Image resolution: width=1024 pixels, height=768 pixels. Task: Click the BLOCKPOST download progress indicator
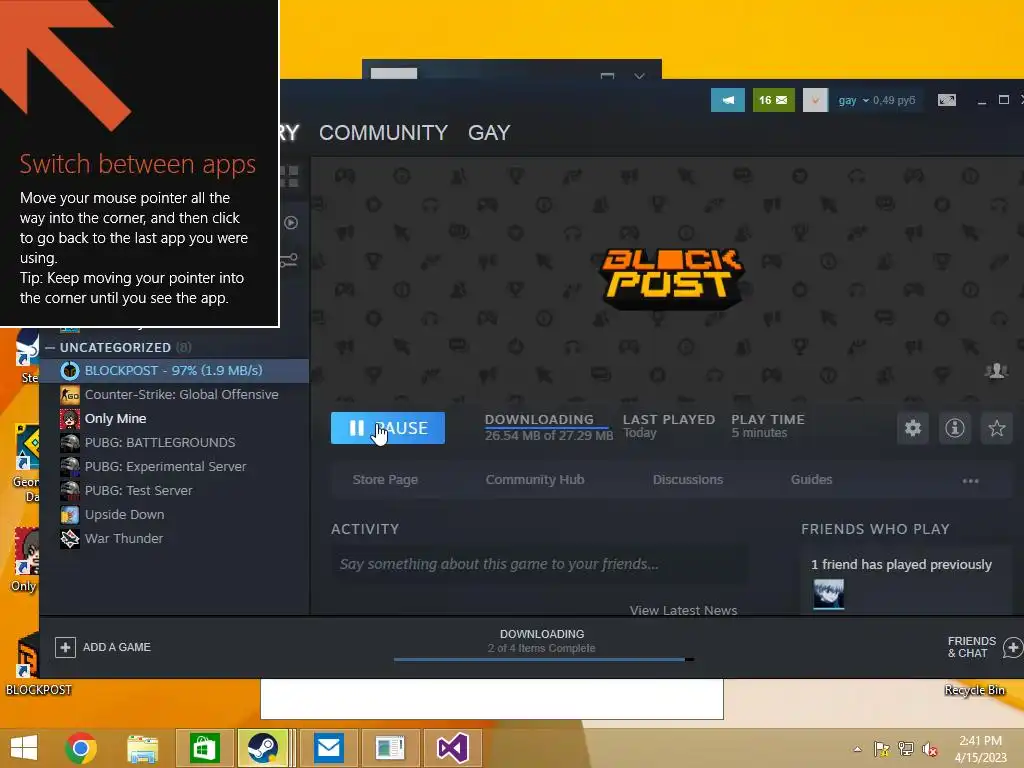549,427
